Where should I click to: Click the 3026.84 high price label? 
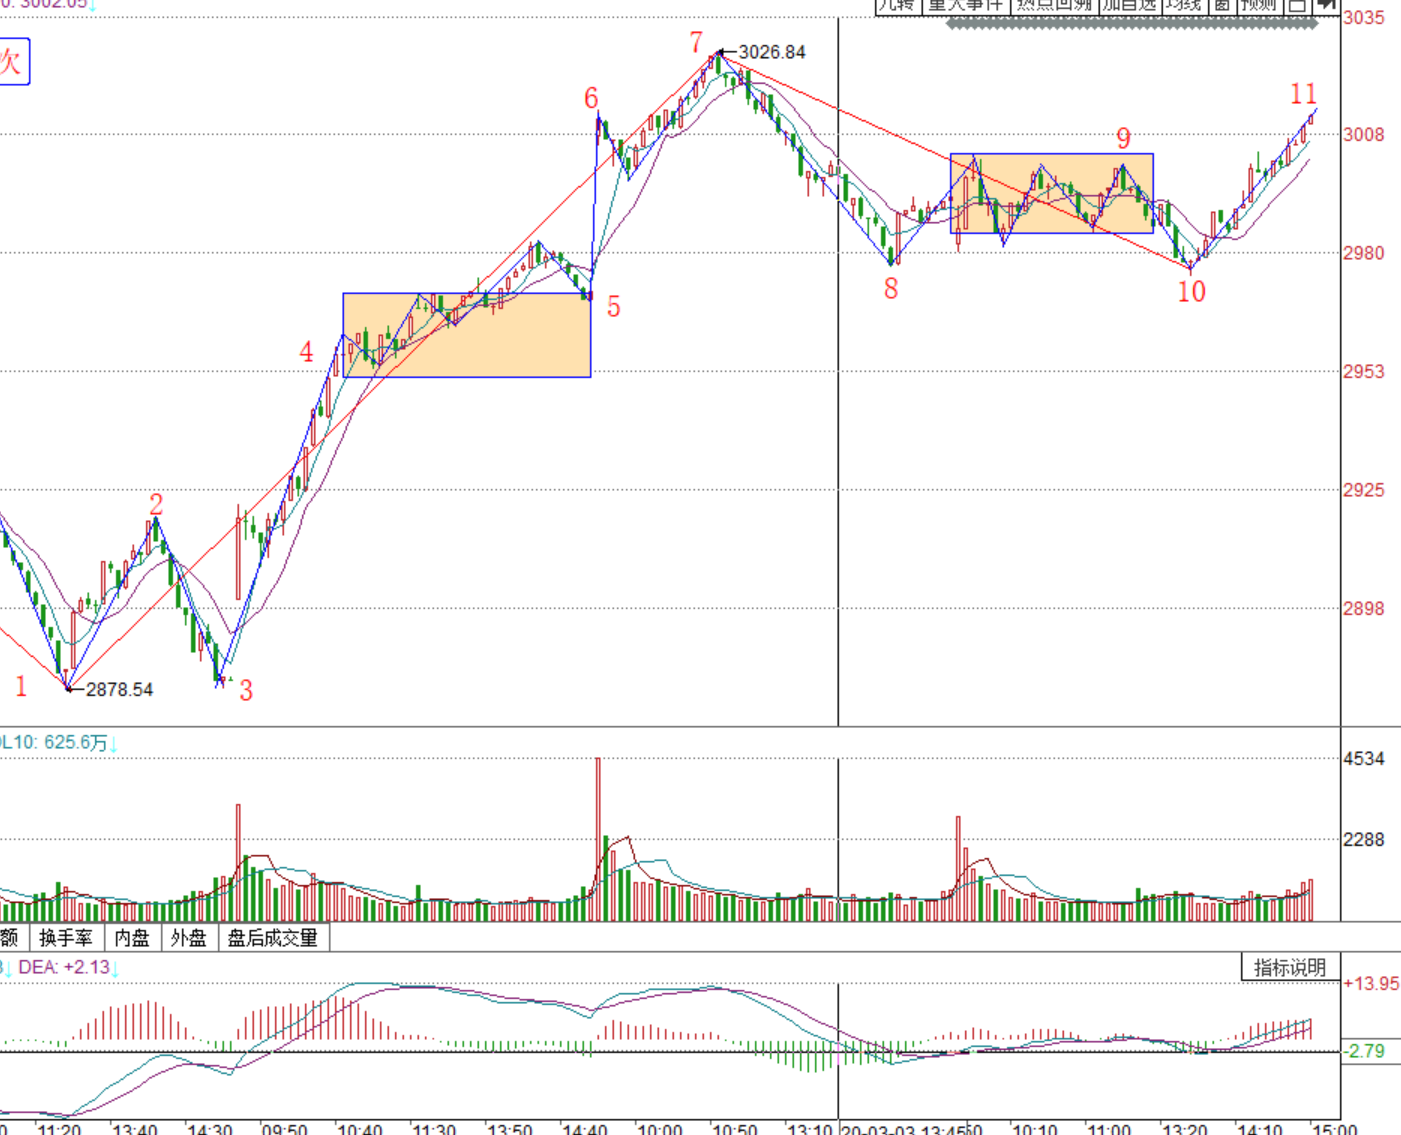[x=772, y=52]
